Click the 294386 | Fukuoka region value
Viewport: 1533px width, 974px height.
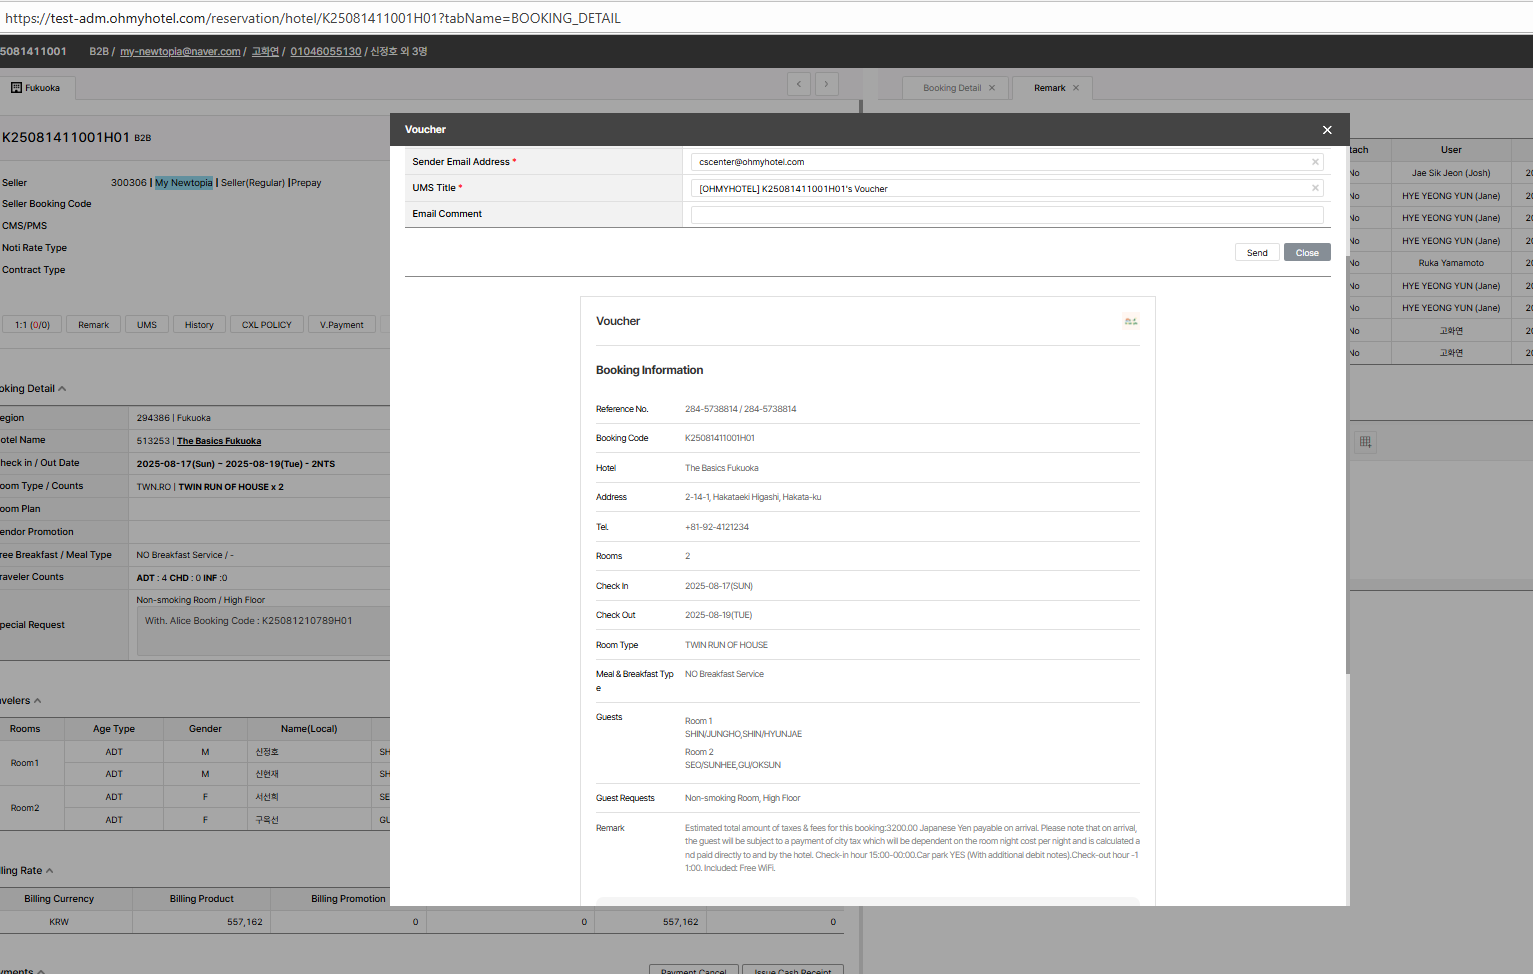[174, 418]
